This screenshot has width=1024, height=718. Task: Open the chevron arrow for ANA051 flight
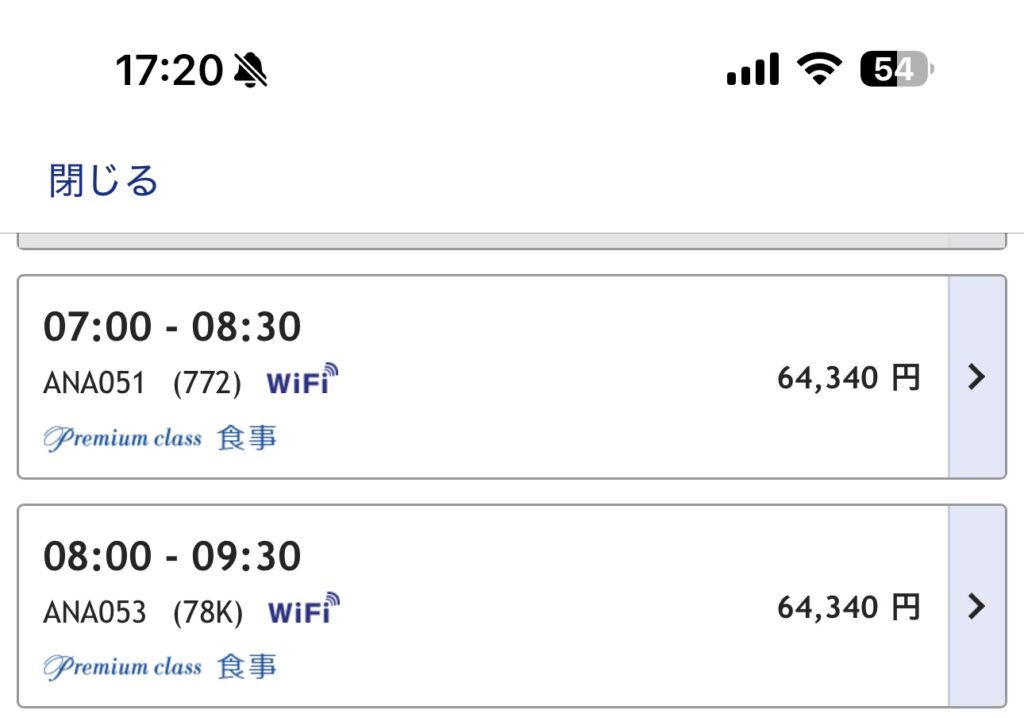[976, 377]
